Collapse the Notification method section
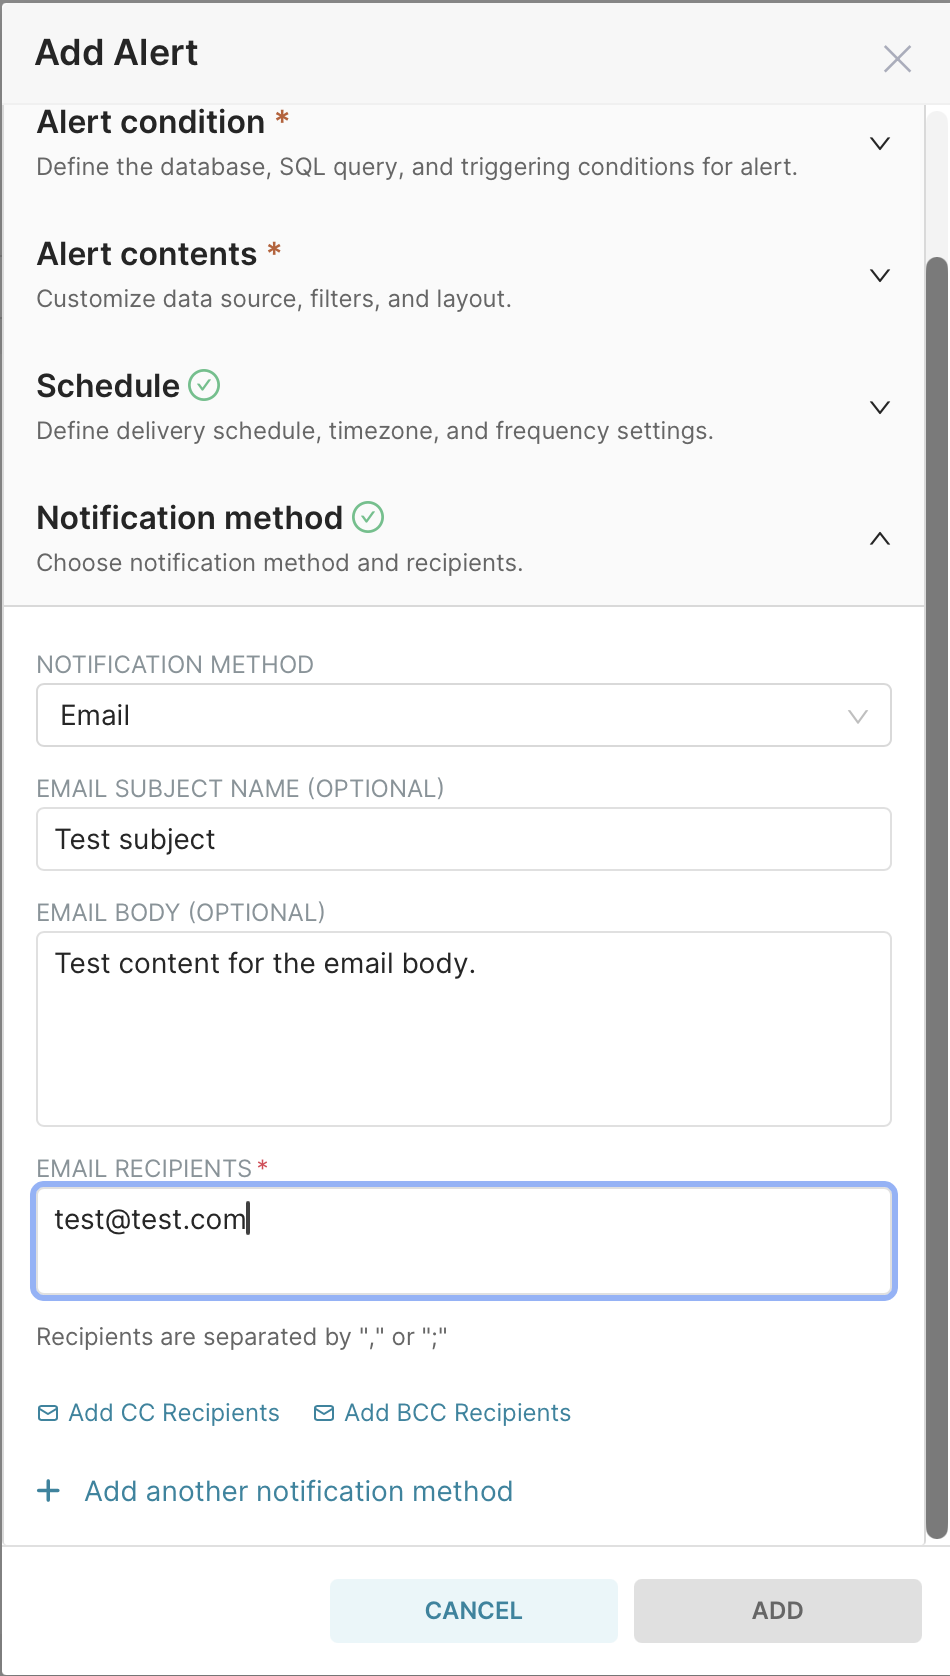 [x=879, y=539]
